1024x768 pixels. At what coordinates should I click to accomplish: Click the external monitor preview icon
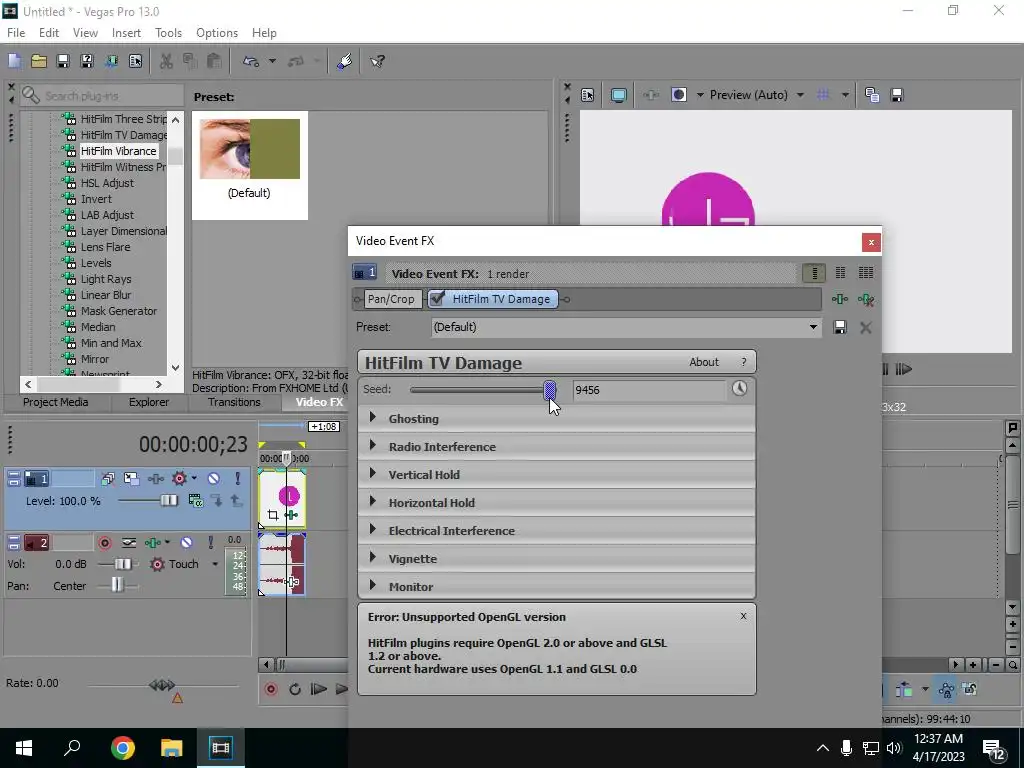pyautogui.click(x=618, y=95)
